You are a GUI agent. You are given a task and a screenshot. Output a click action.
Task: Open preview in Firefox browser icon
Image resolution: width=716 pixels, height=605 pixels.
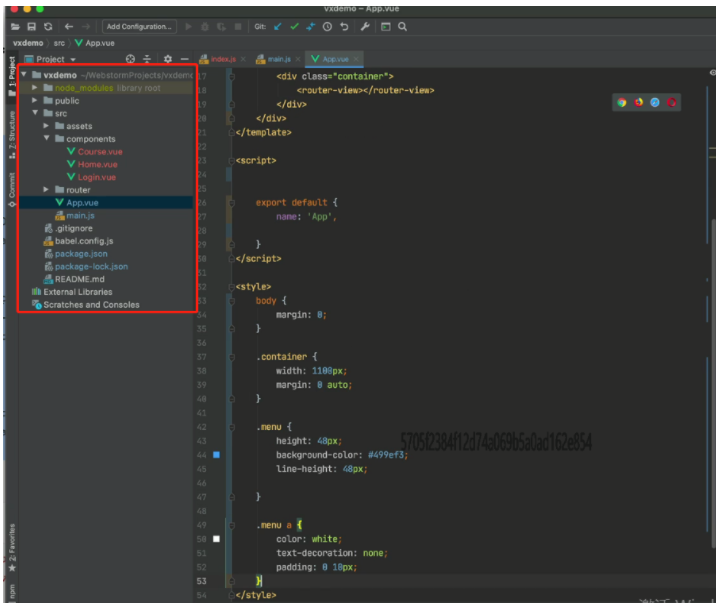[638, 102]
